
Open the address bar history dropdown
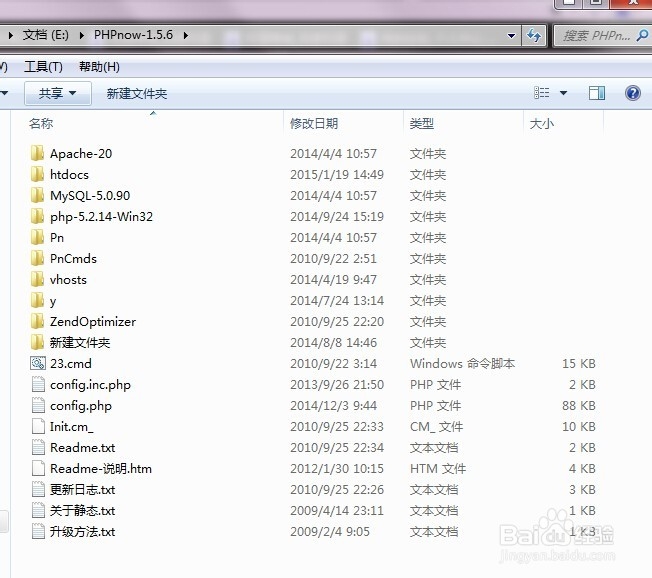coord(511,36)
